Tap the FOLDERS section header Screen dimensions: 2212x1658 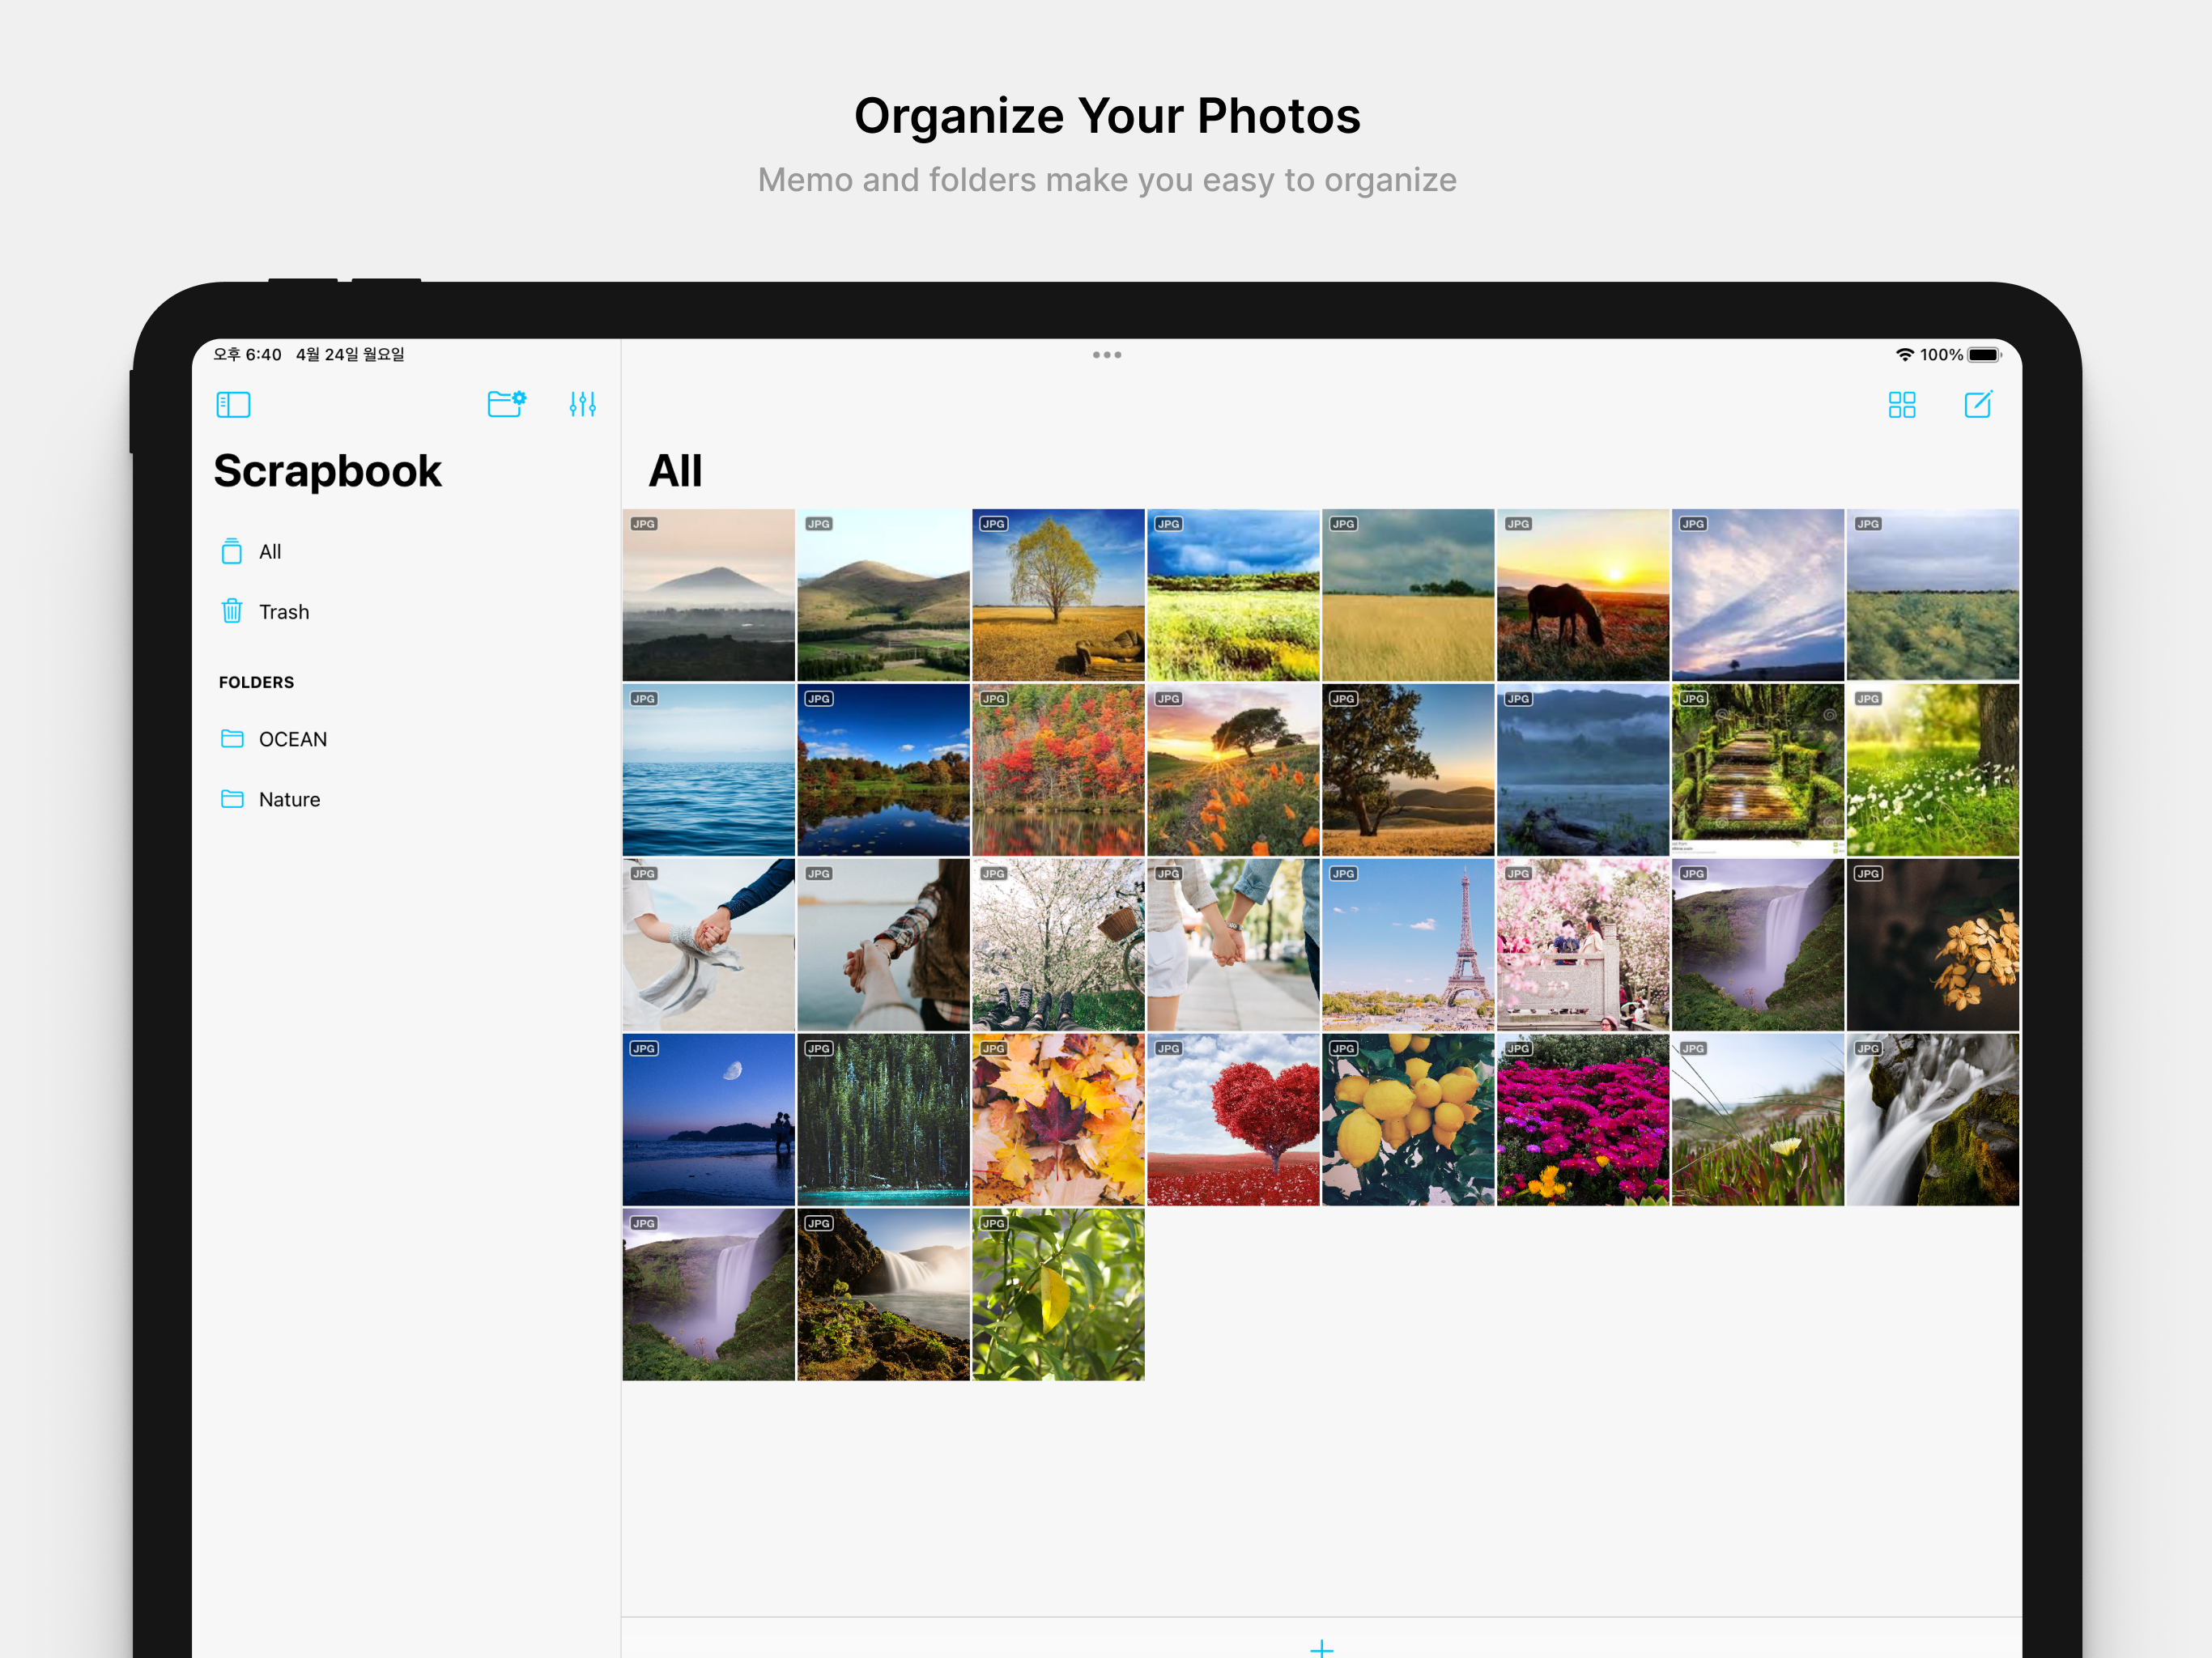[256, 682]
